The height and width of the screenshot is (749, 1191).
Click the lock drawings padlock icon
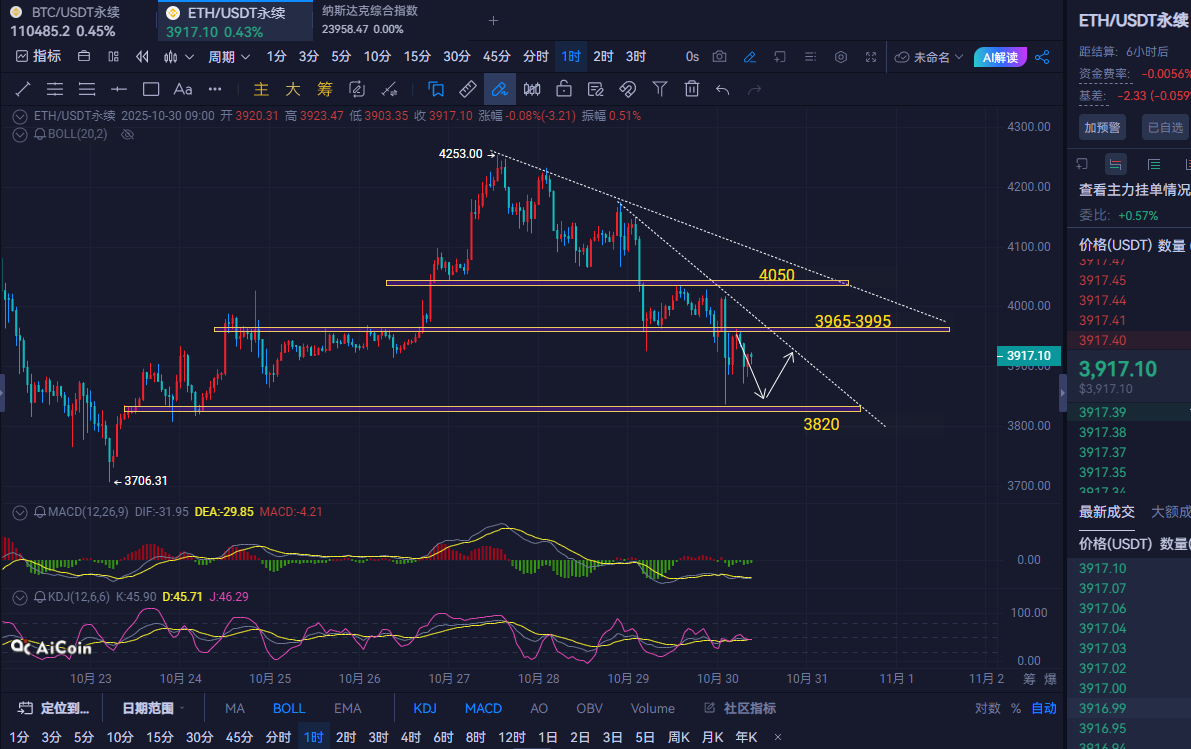click(564, 89)
